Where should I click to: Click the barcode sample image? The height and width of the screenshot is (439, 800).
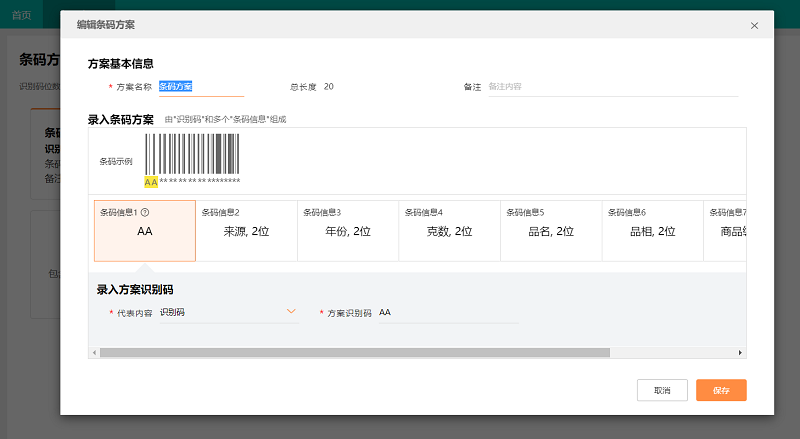click(192, 156)
